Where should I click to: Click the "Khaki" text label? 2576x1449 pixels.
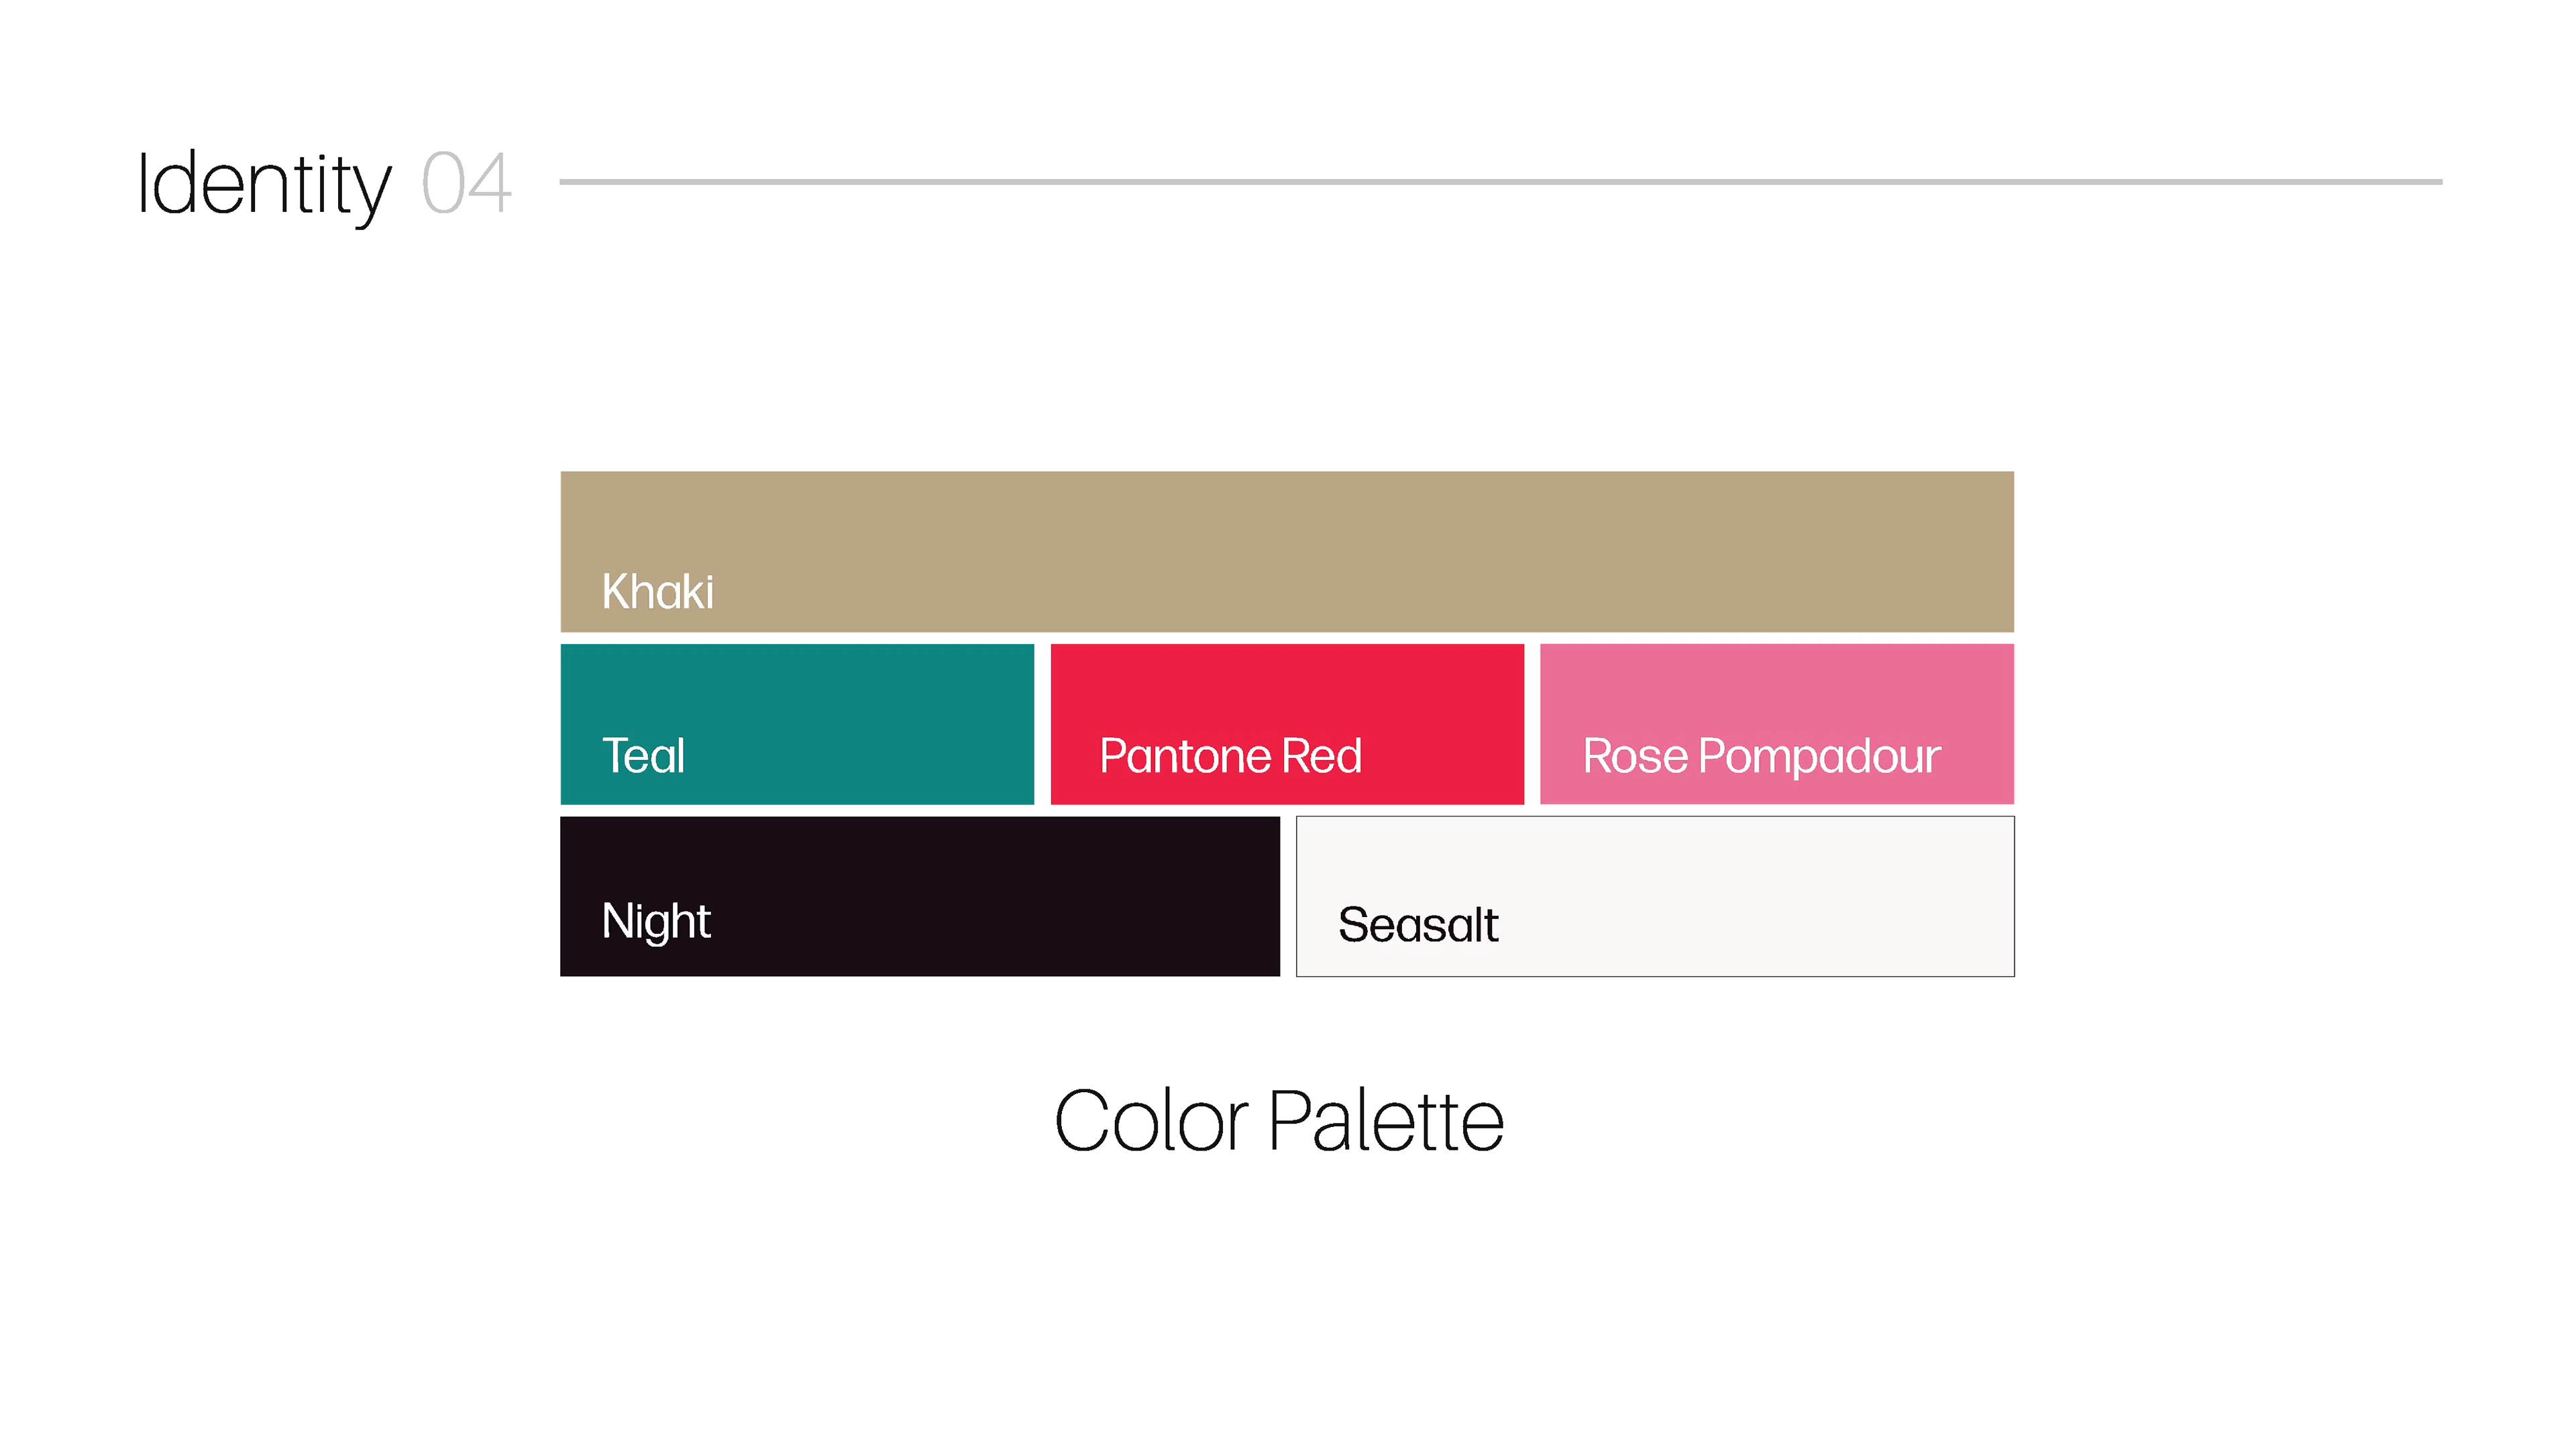click(658, 592)
